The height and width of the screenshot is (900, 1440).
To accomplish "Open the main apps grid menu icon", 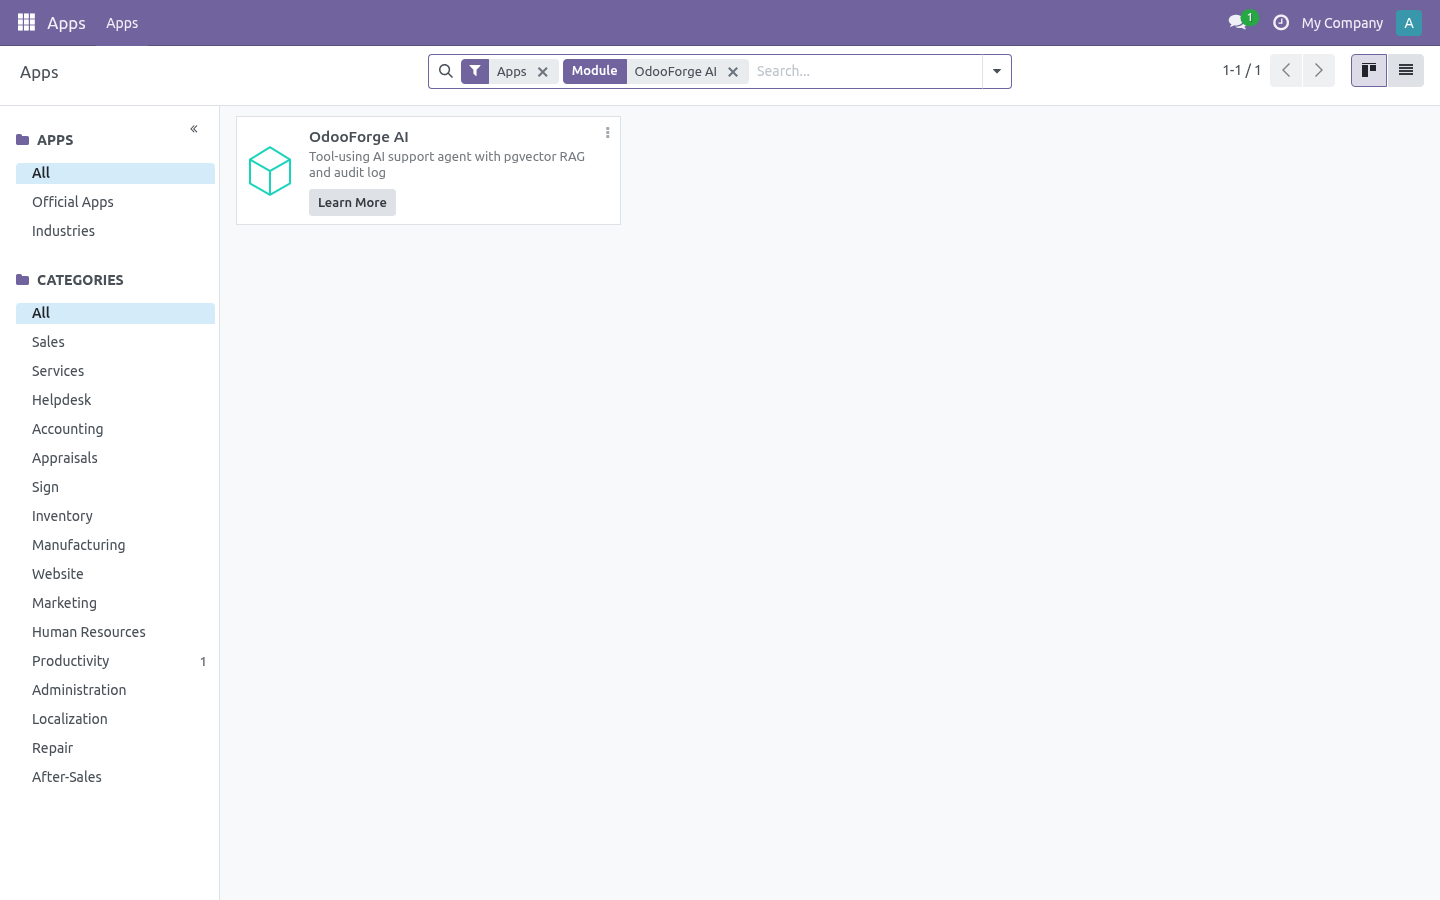I will tap(26, 22).
